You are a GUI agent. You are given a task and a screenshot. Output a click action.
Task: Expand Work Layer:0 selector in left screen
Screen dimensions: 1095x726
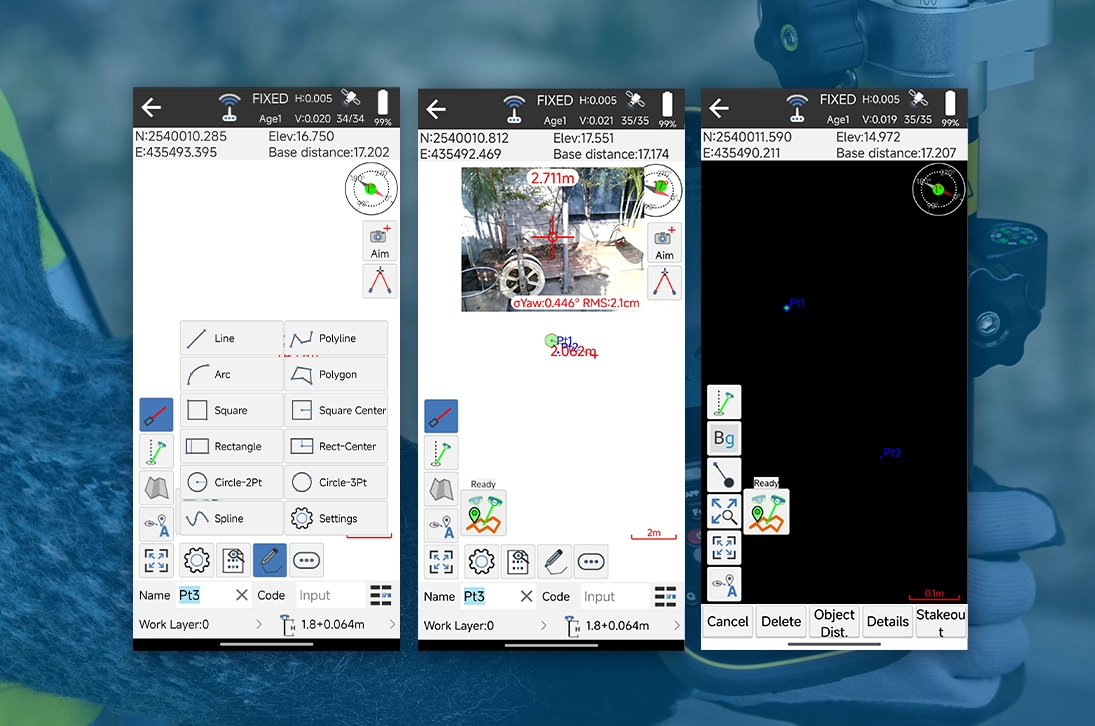(x=200, y=625)
